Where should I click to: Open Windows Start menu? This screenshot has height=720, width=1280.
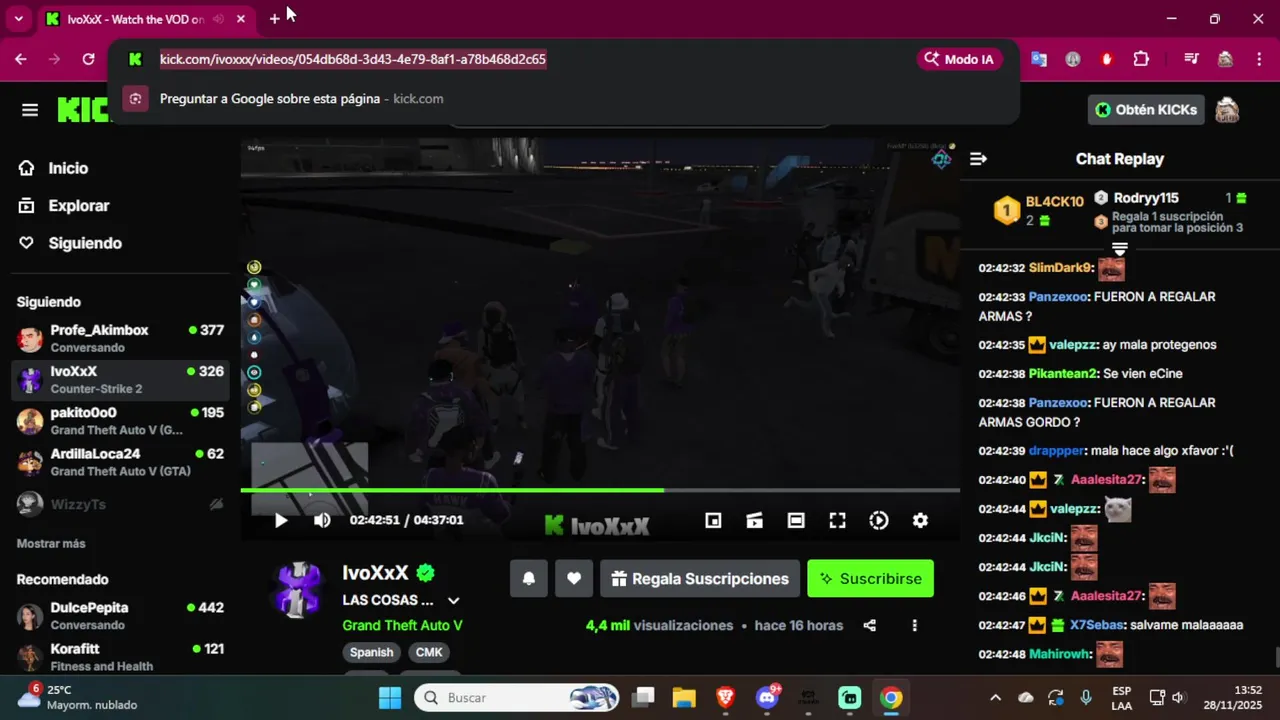(x=390, y=697)
